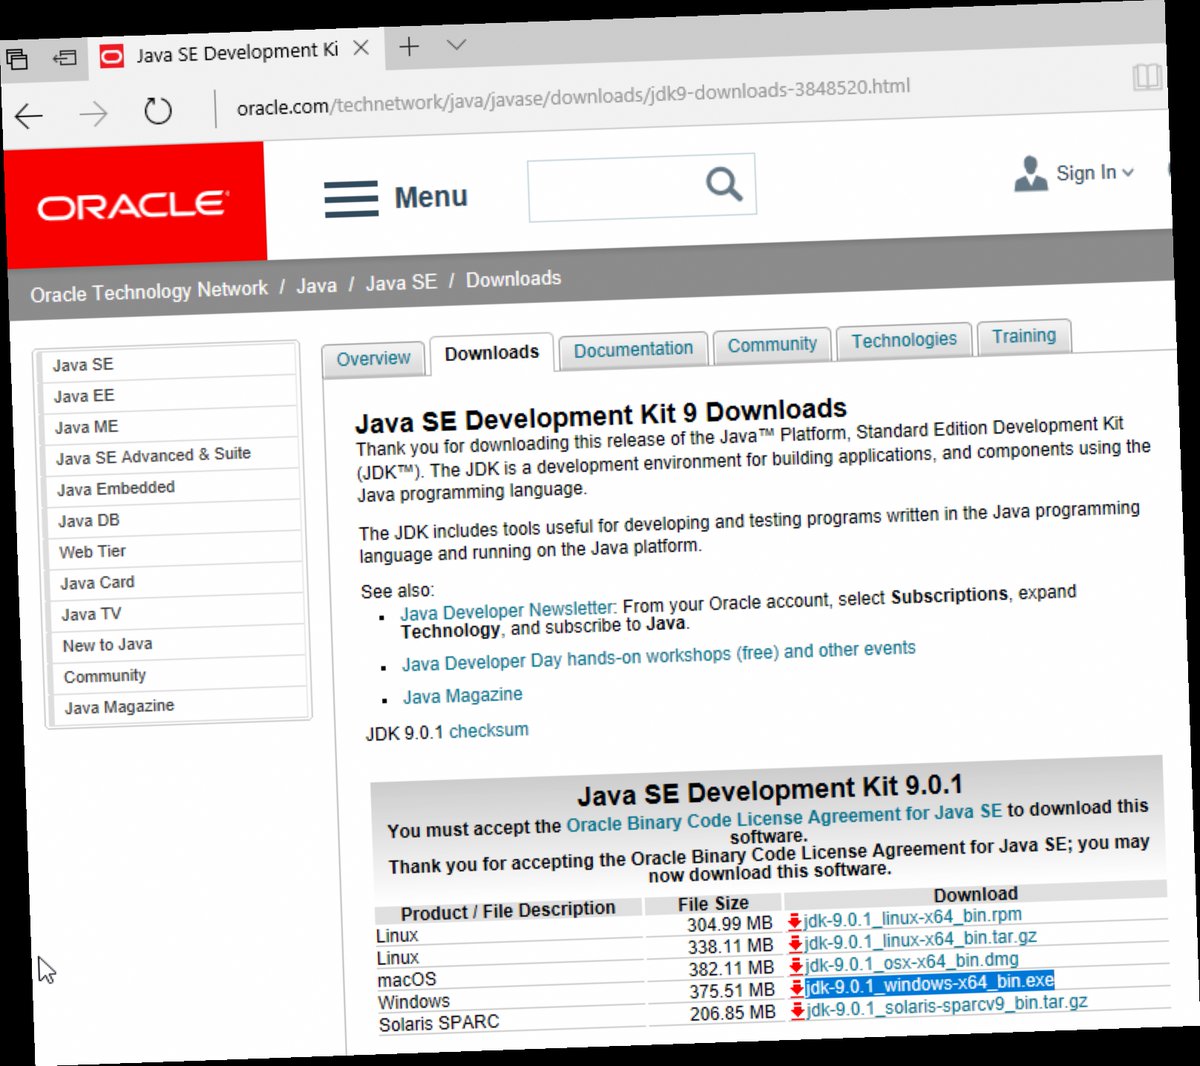
Task: Expand tab preview chevron
Action: 456,45
